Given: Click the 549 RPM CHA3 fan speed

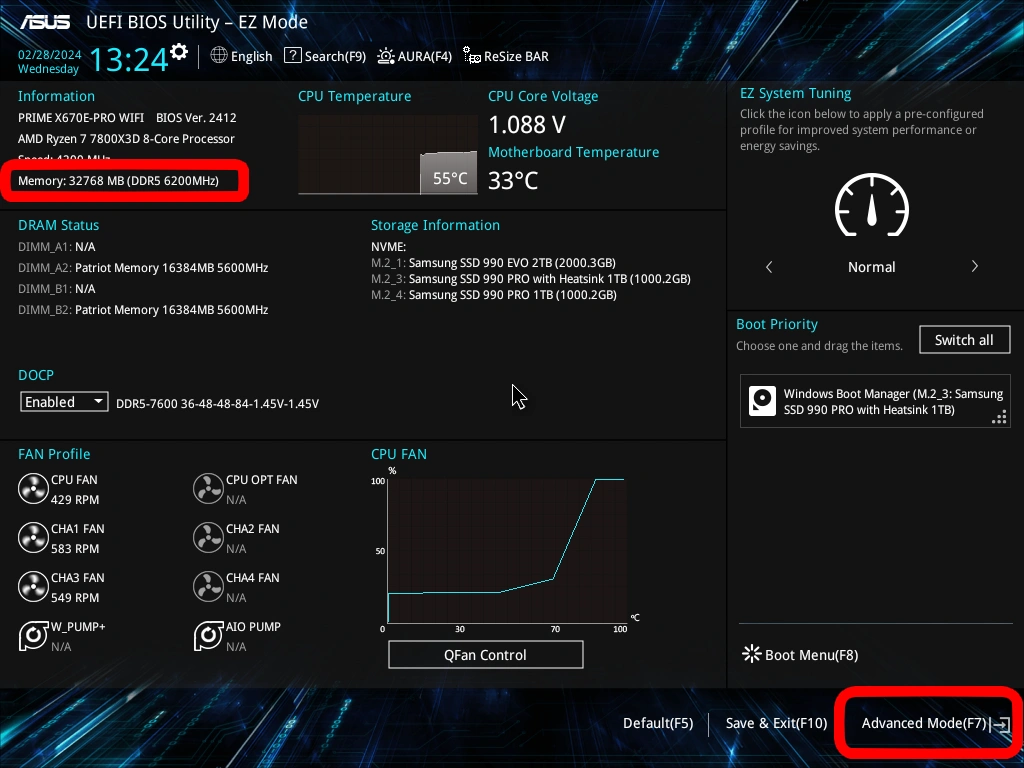Looking at the screenshot, I should click(75, 598).
